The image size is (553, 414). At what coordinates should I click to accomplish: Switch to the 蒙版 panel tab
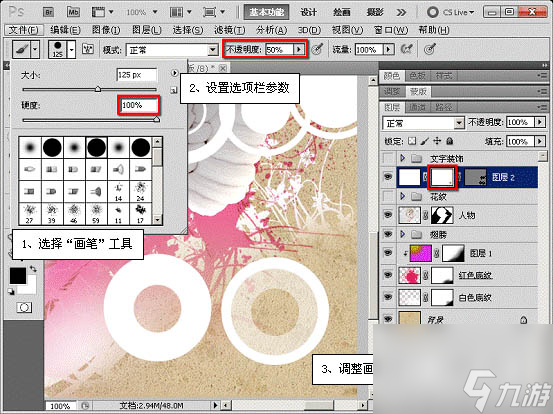pos(418,92)
